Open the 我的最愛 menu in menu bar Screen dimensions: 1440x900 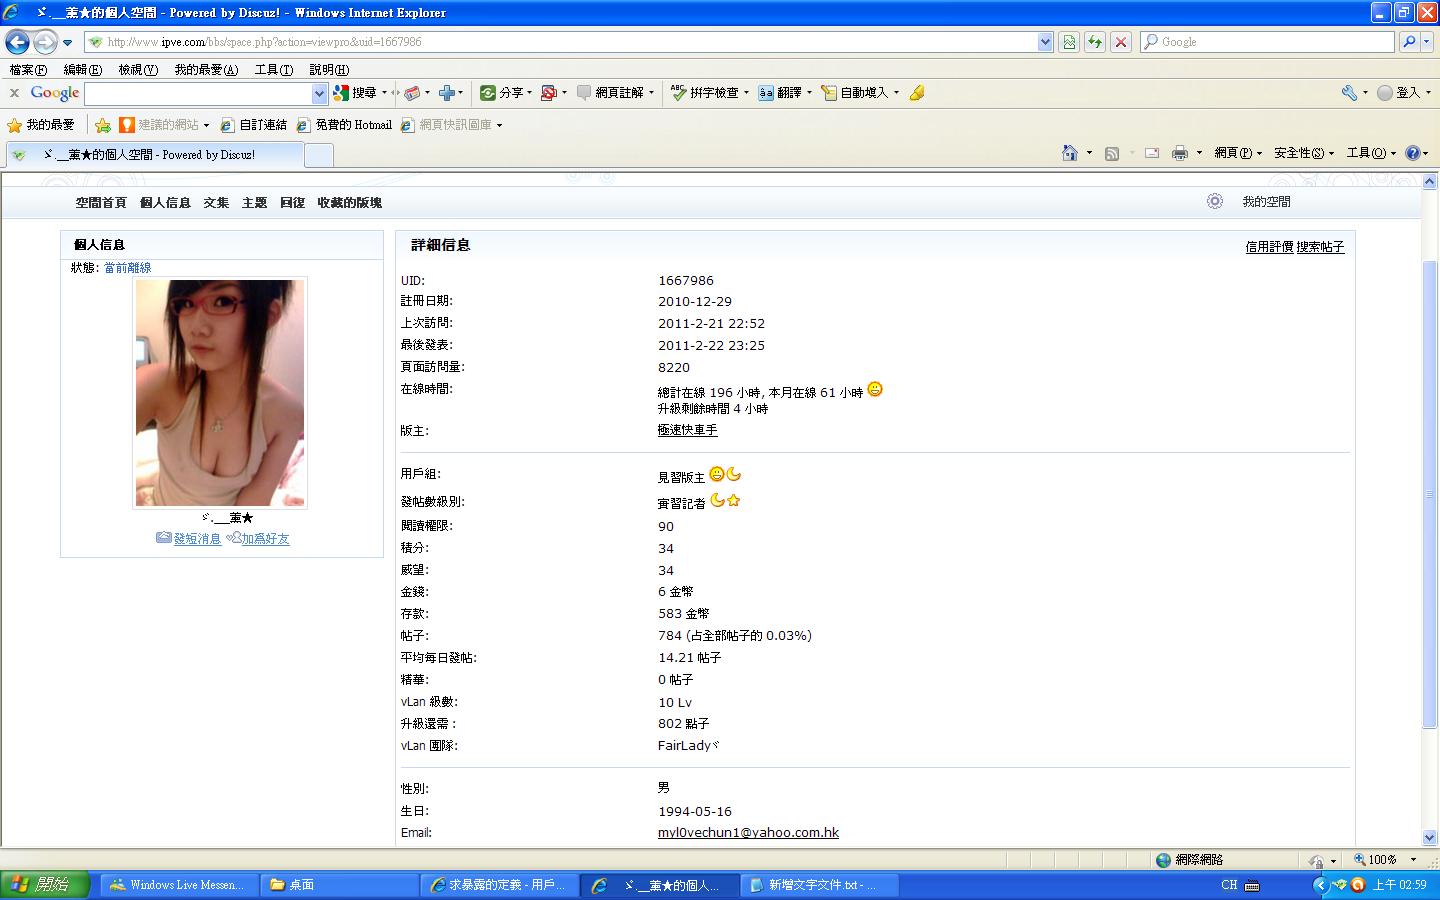(x=205, y=70)
